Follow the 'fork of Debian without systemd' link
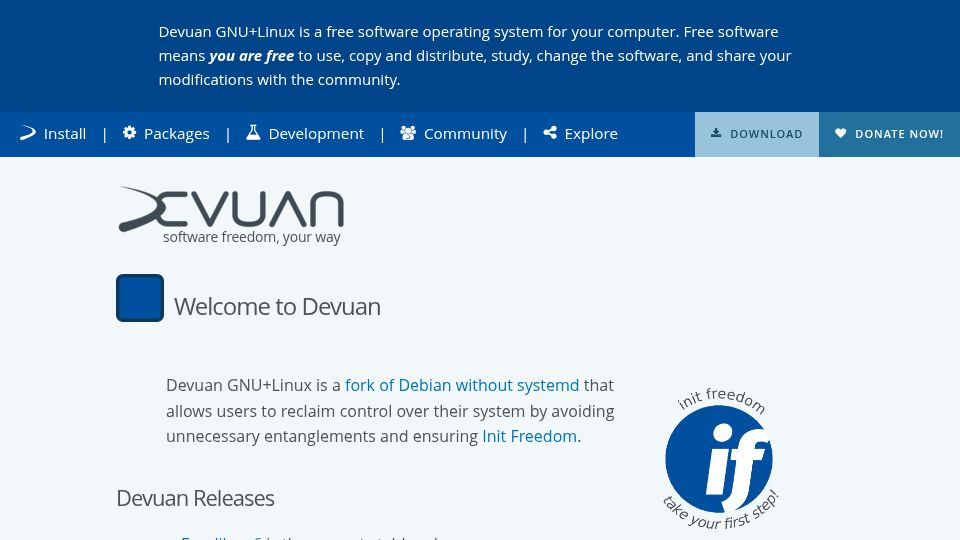The image size is (960, 540). 462,385
